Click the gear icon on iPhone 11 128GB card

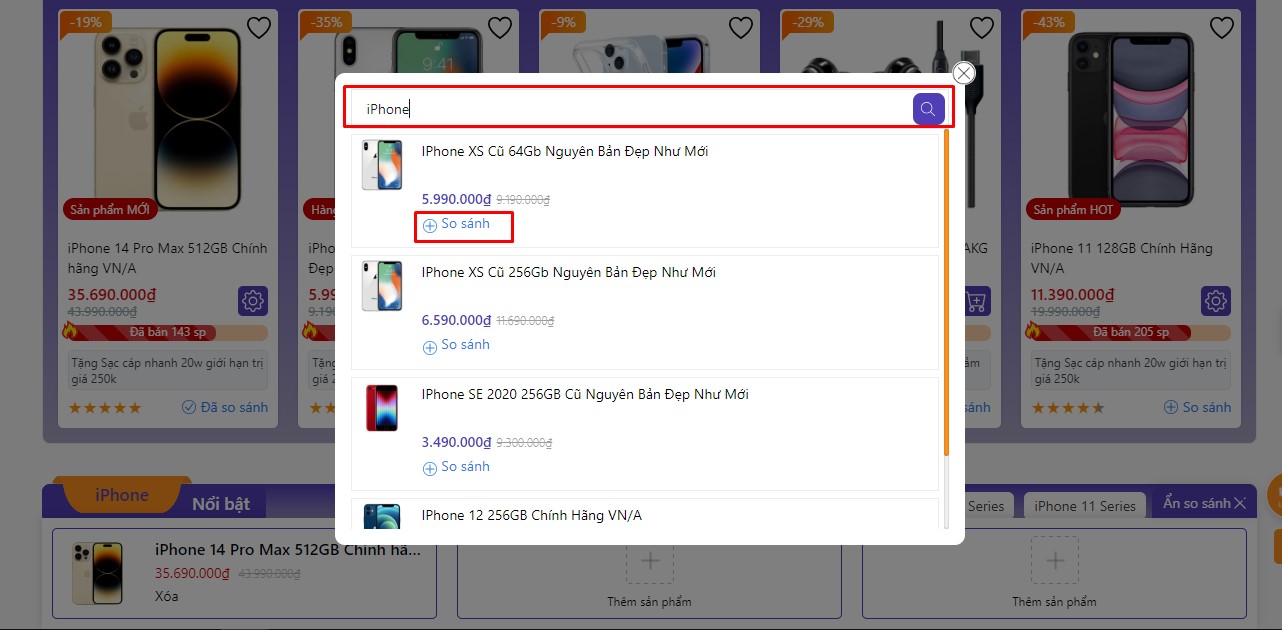click(1216, 300)
